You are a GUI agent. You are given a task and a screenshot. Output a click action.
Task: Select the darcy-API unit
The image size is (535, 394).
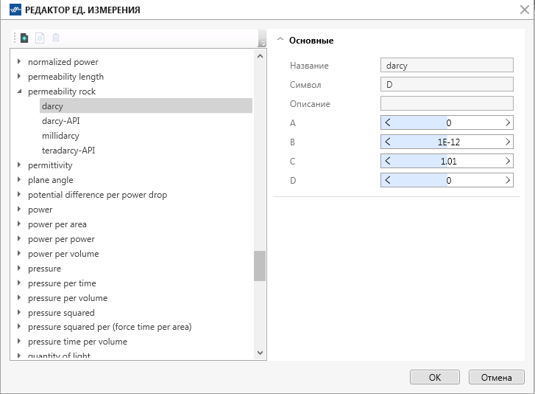pyautogui.click(x=61, y=121)
